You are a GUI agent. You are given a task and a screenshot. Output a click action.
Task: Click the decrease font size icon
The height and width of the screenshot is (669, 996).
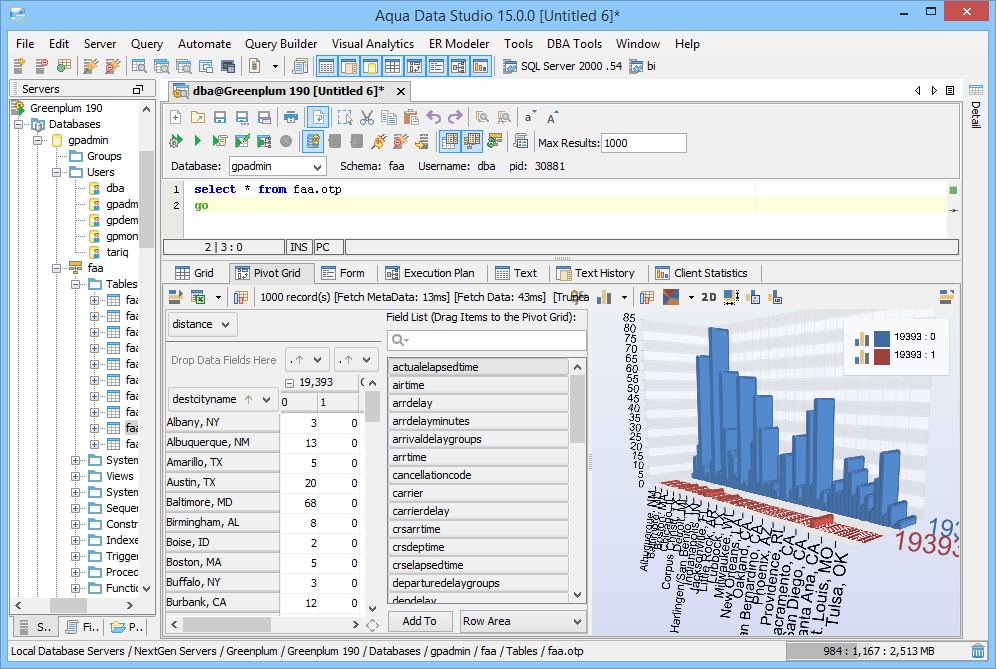point(530,117)
